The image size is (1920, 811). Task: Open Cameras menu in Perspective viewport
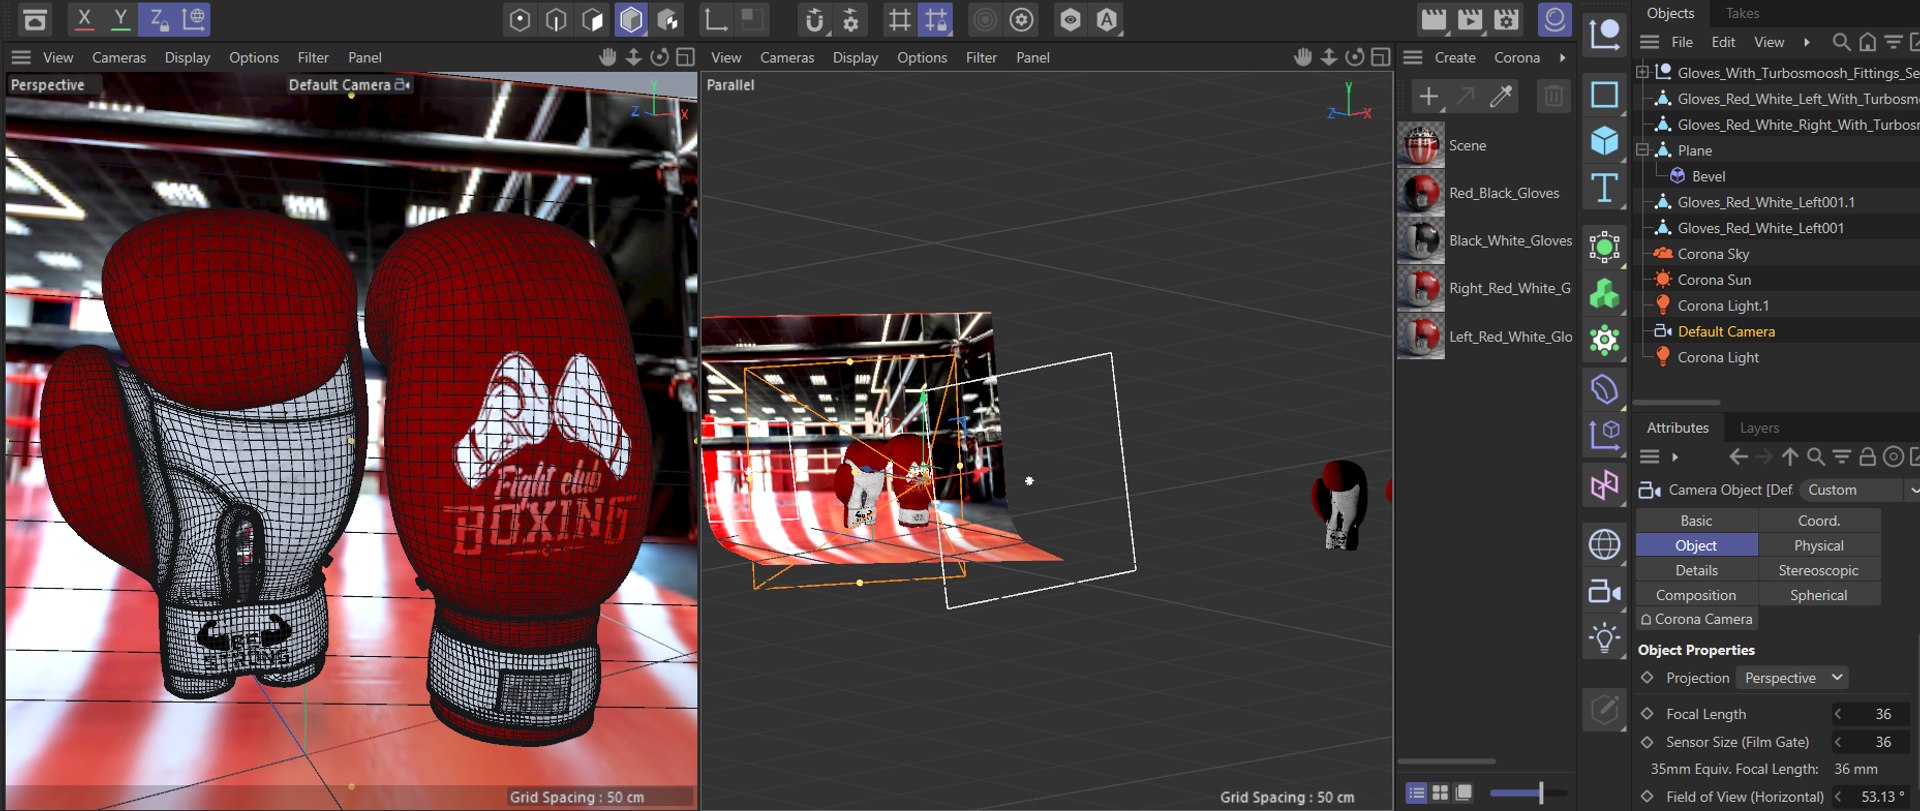[119, 58]
